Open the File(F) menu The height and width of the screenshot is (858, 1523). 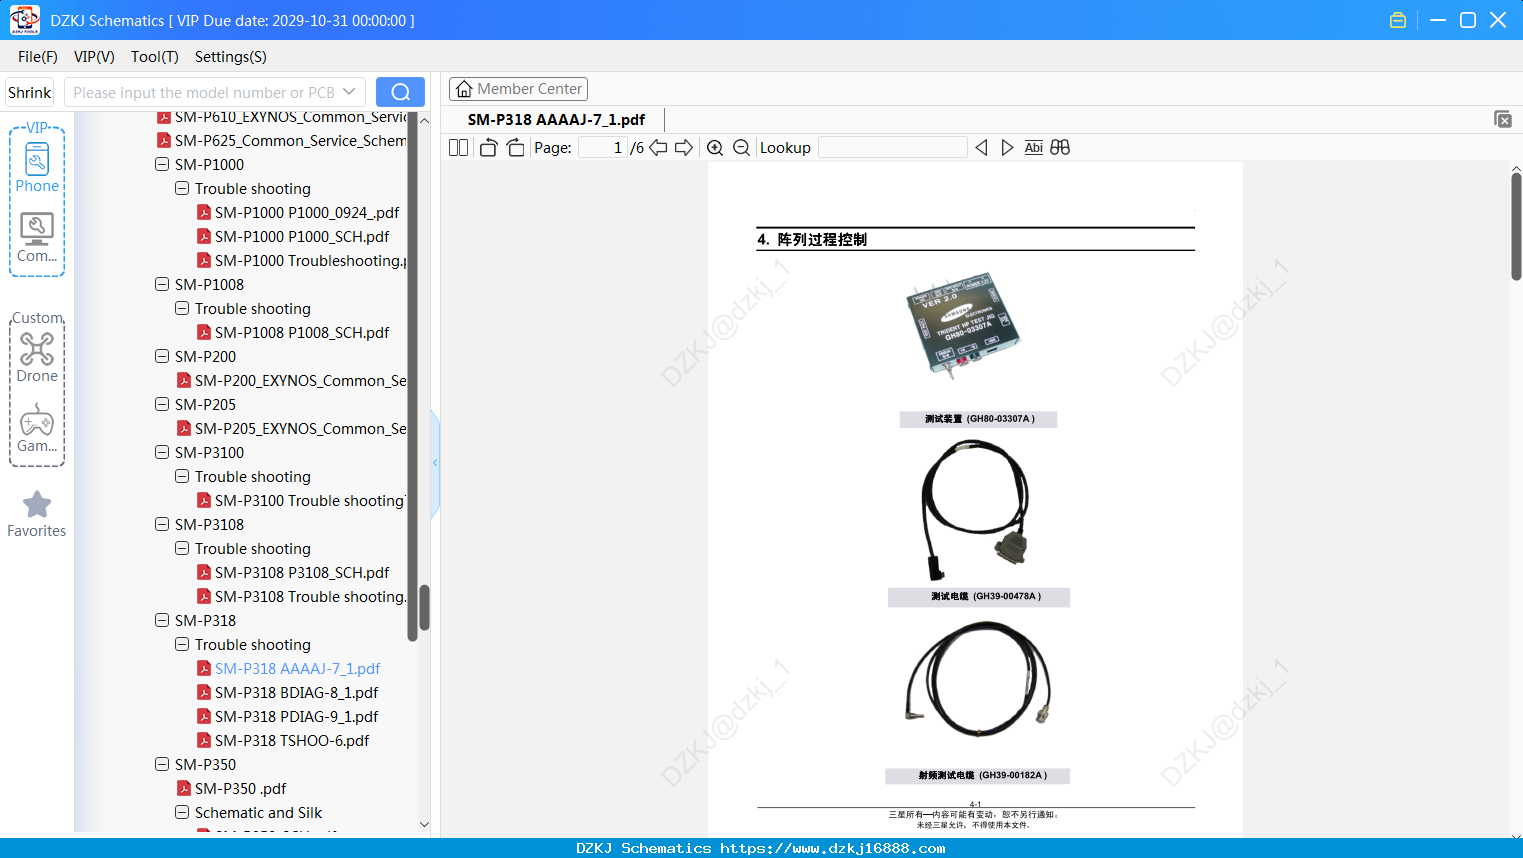38,57
